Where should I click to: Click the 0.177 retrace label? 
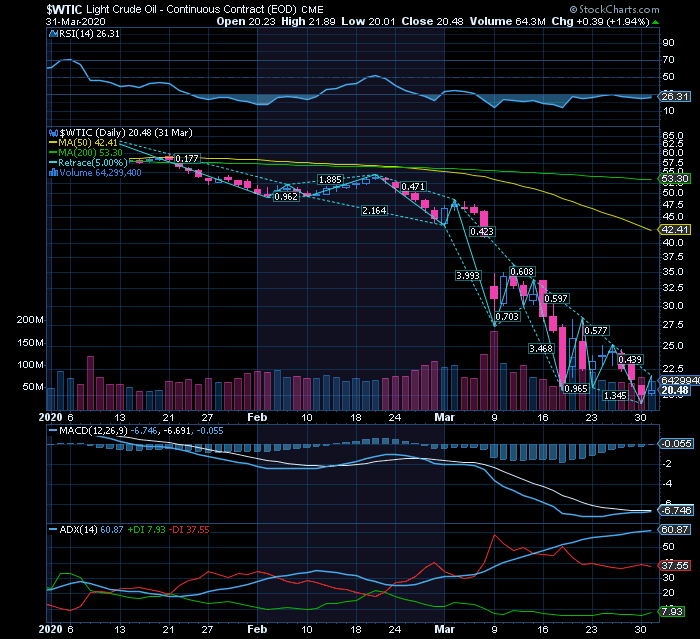click(x=187, y=159)
